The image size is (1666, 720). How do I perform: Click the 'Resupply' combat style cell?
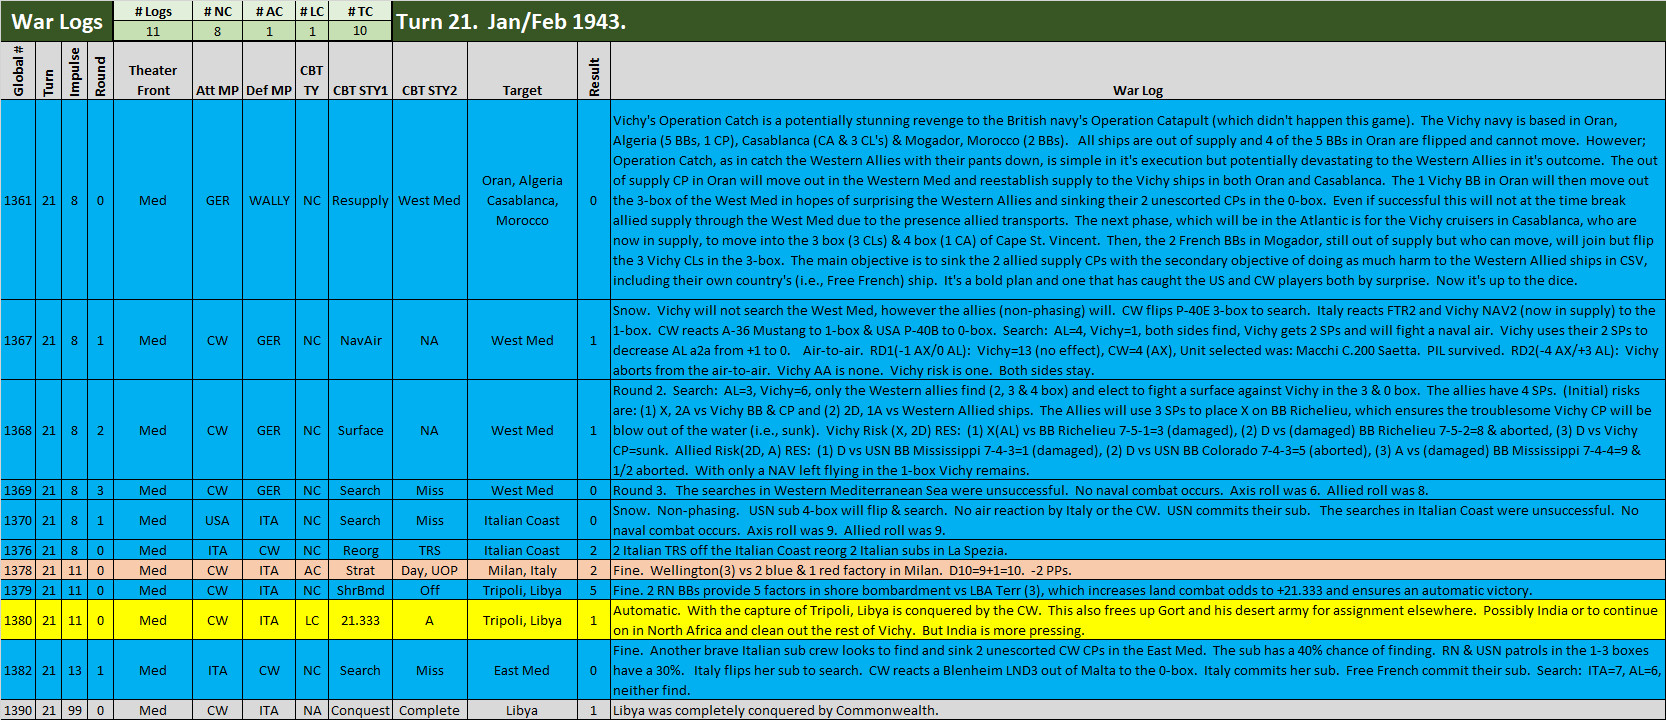(x=360, y=200)
